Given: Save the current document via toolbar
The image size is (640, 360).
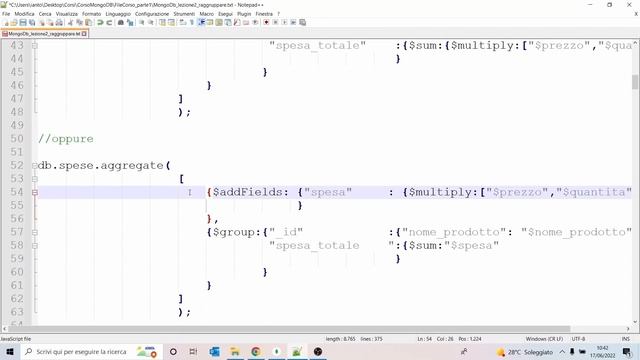Looking at the screenshot, I should 23,23.
